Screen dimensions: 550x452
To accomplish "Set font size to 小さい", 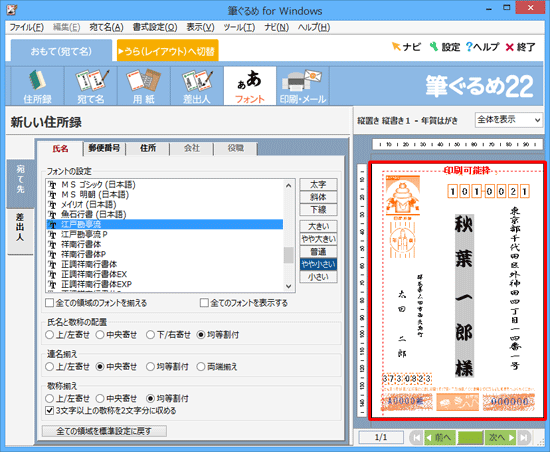I will 318,277.
